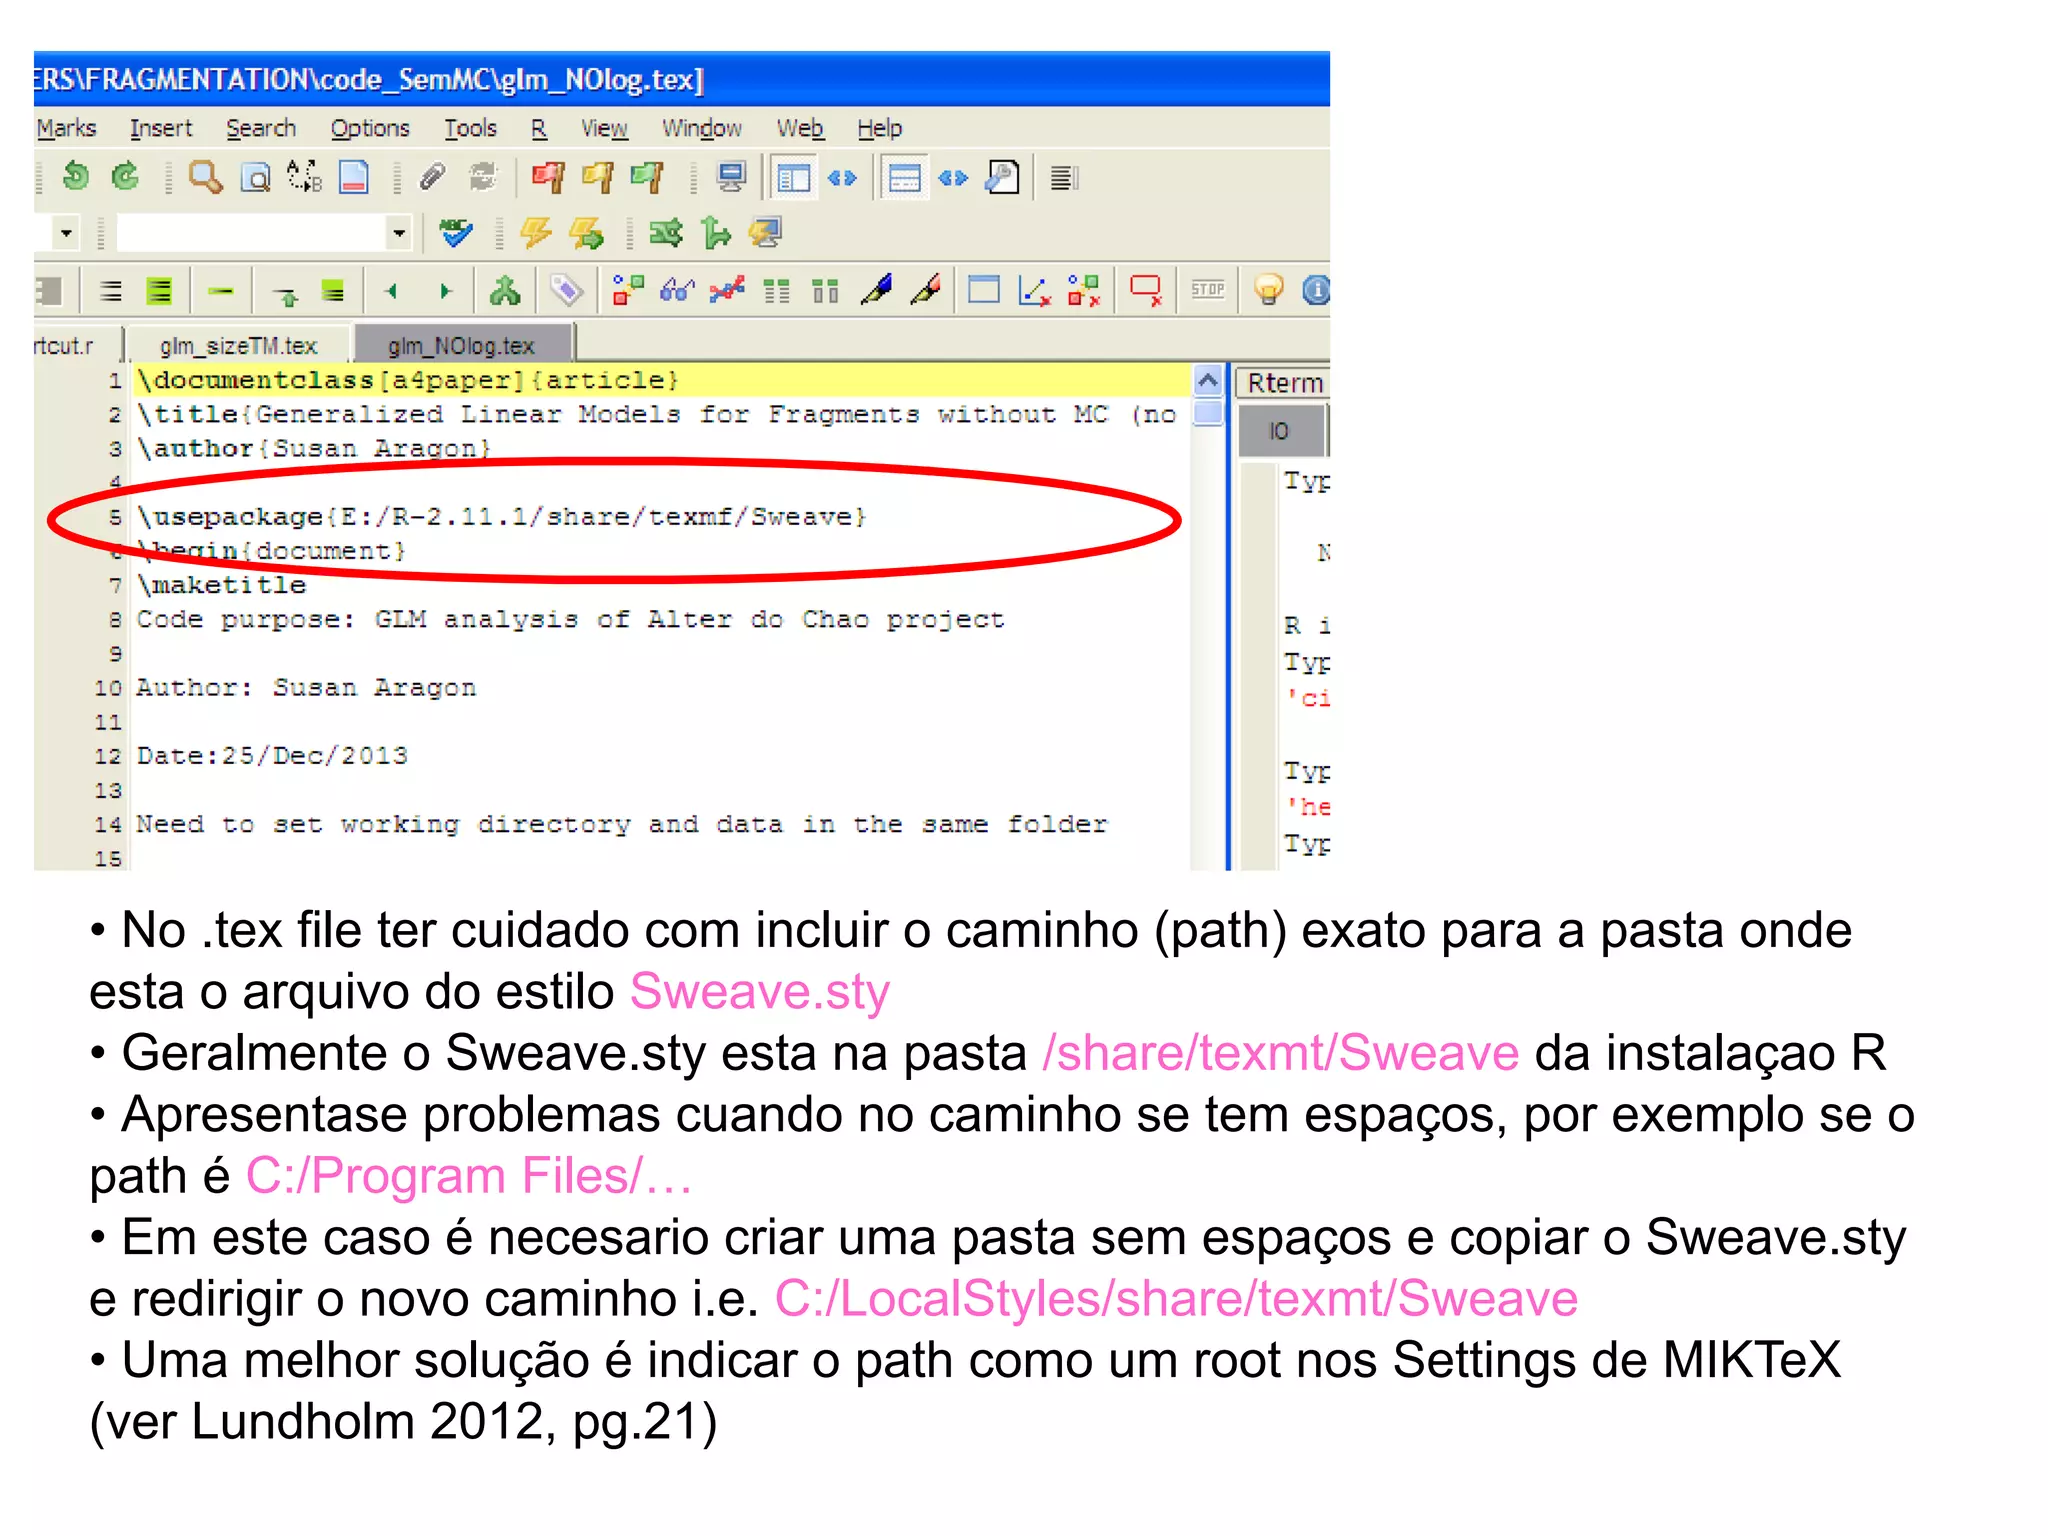Click the page with red bar icon
The width and height of the screenshot is (2048, 1536).
coord(354,178)
